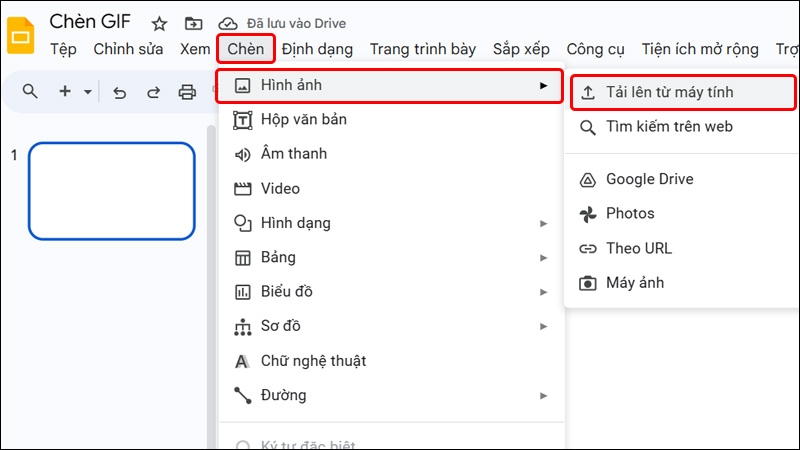800x450 pixels.
Task: Choose Biểu đồ menu entry
Action: (391, 292)
